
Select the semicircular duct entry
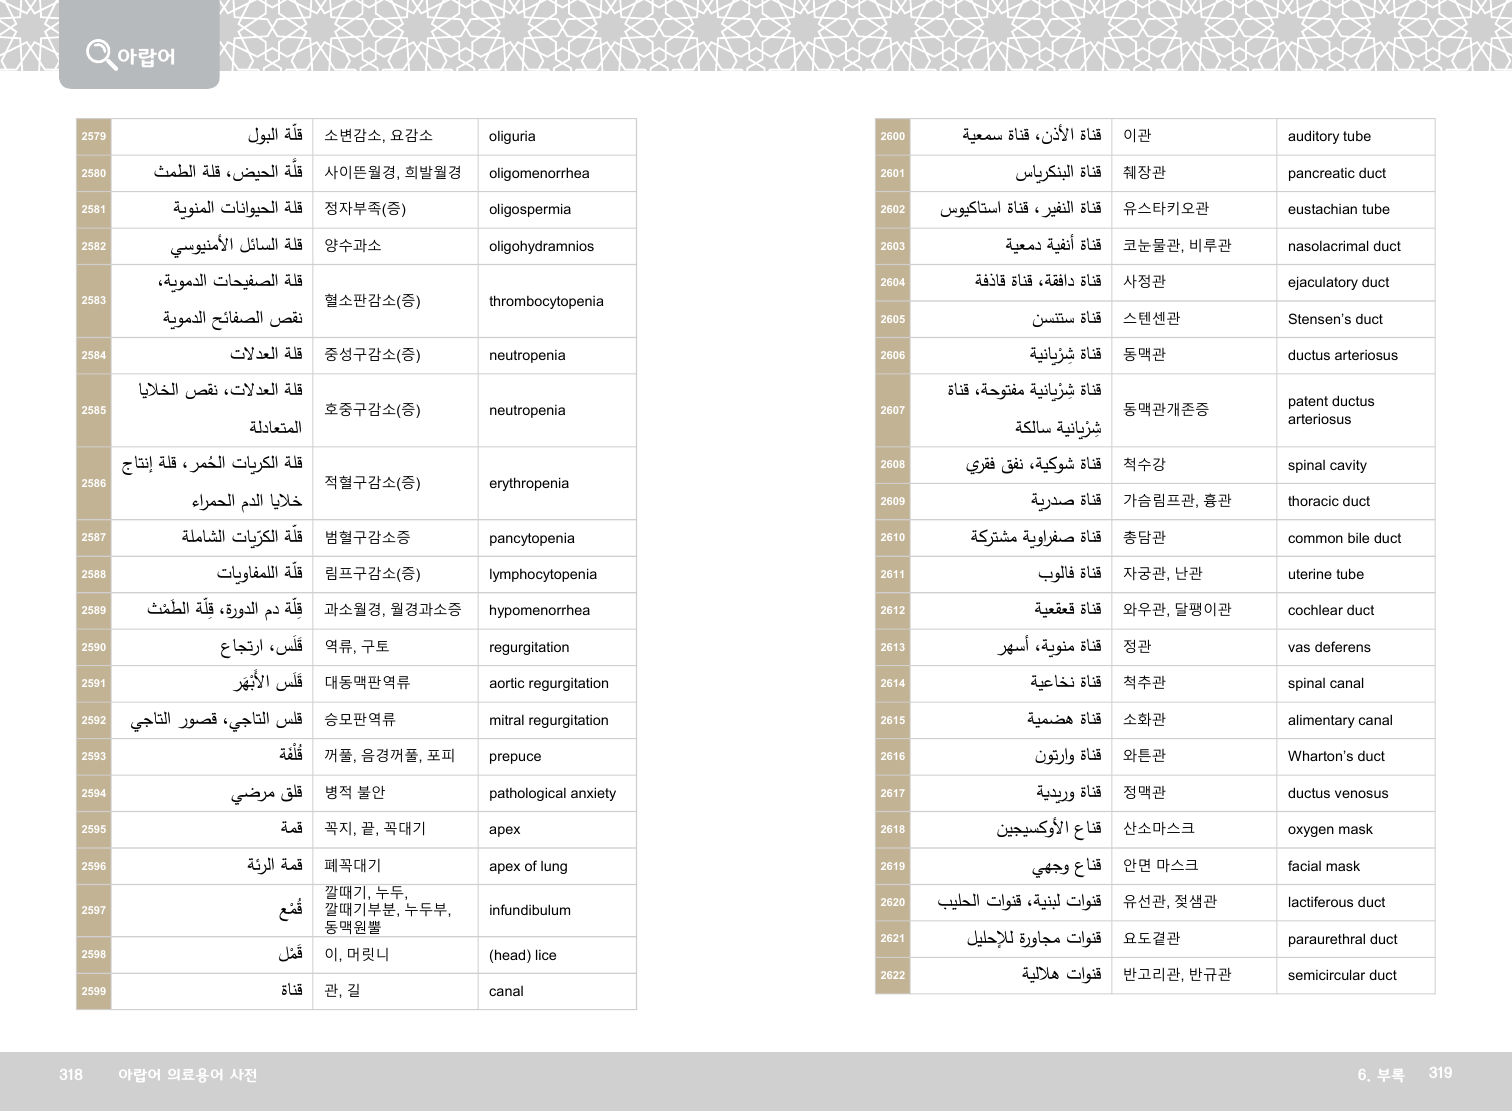tap(1342, 975)
